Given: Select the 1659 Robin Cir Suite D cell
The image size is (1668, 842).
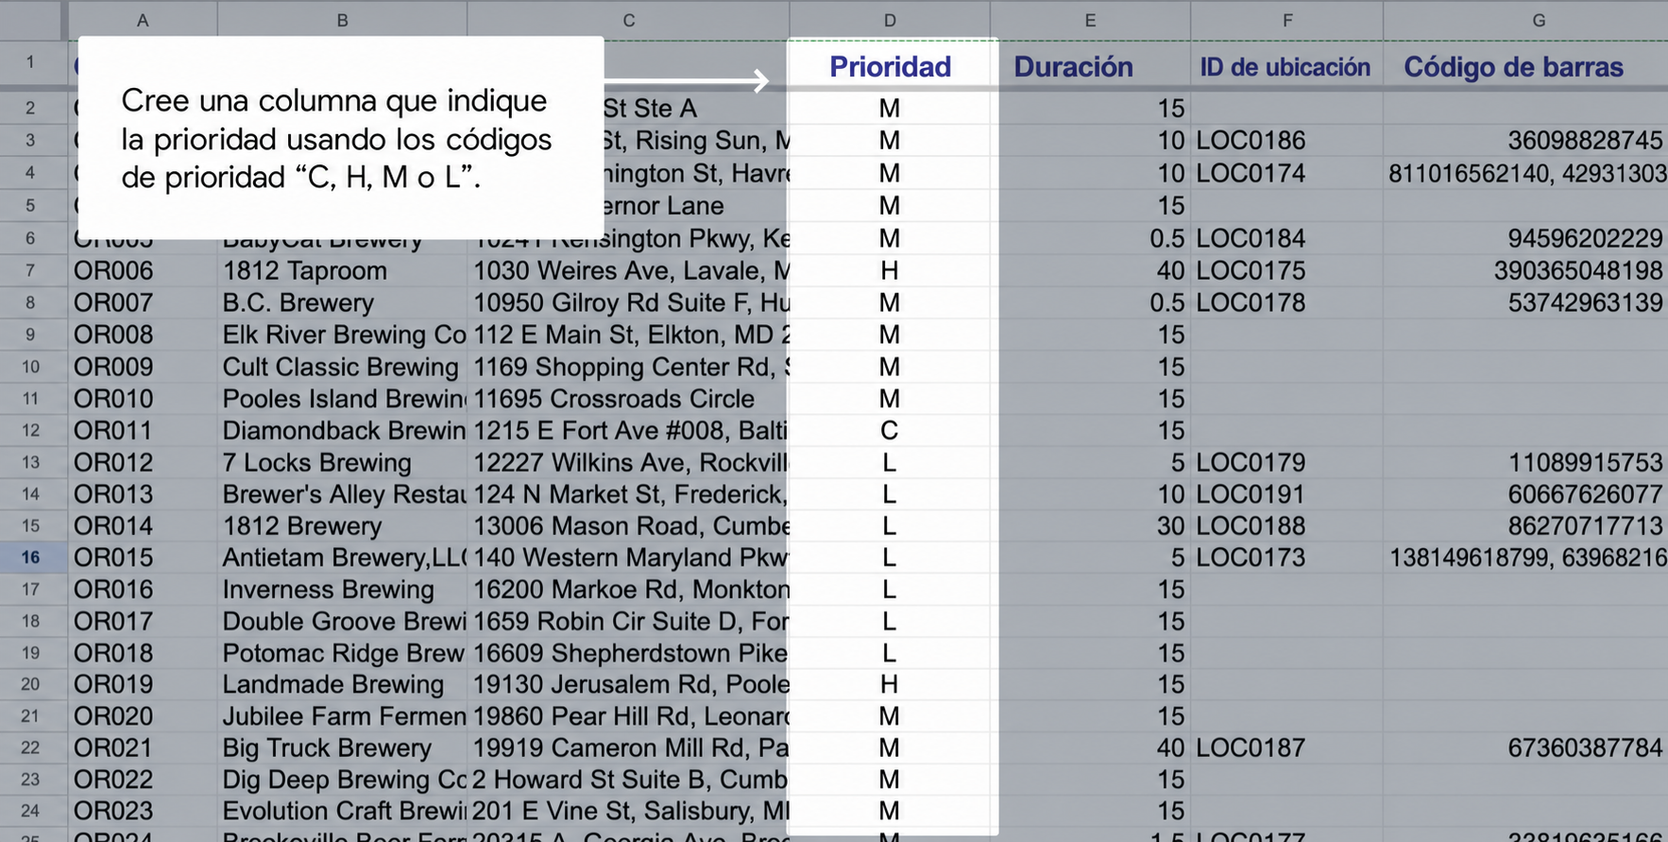Looking at the screenshot, I should click(x=628, y=621).
